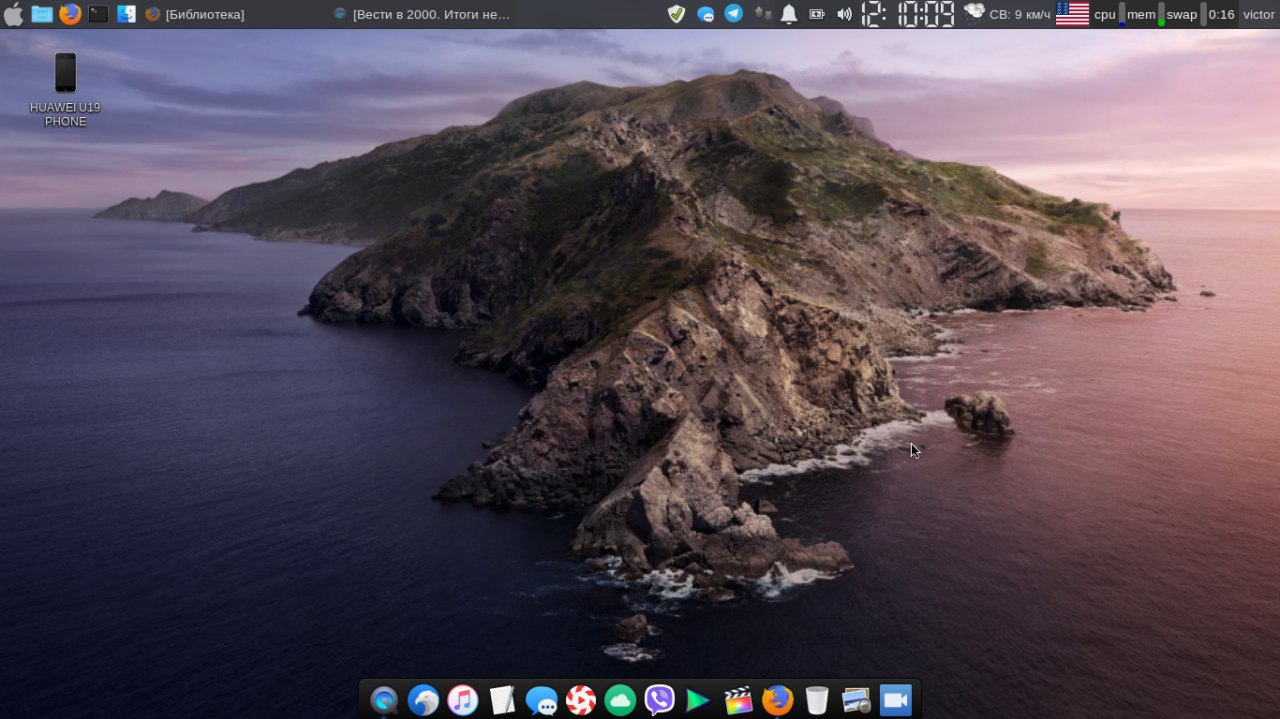Viewport: 1280px width, 719px height.
Task: Open Telegram from the system tray
Action: click(x=733, y=14)
